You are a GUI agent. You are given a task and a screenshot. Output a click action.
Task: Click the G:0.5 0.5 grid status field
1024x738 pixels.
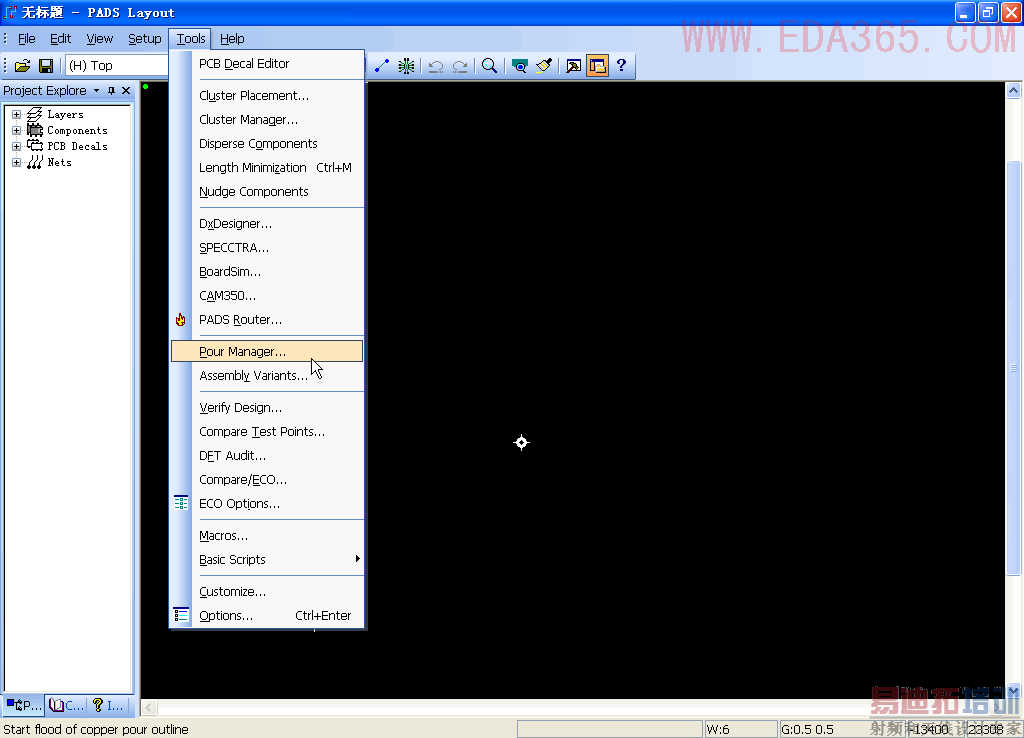[842, 729]
